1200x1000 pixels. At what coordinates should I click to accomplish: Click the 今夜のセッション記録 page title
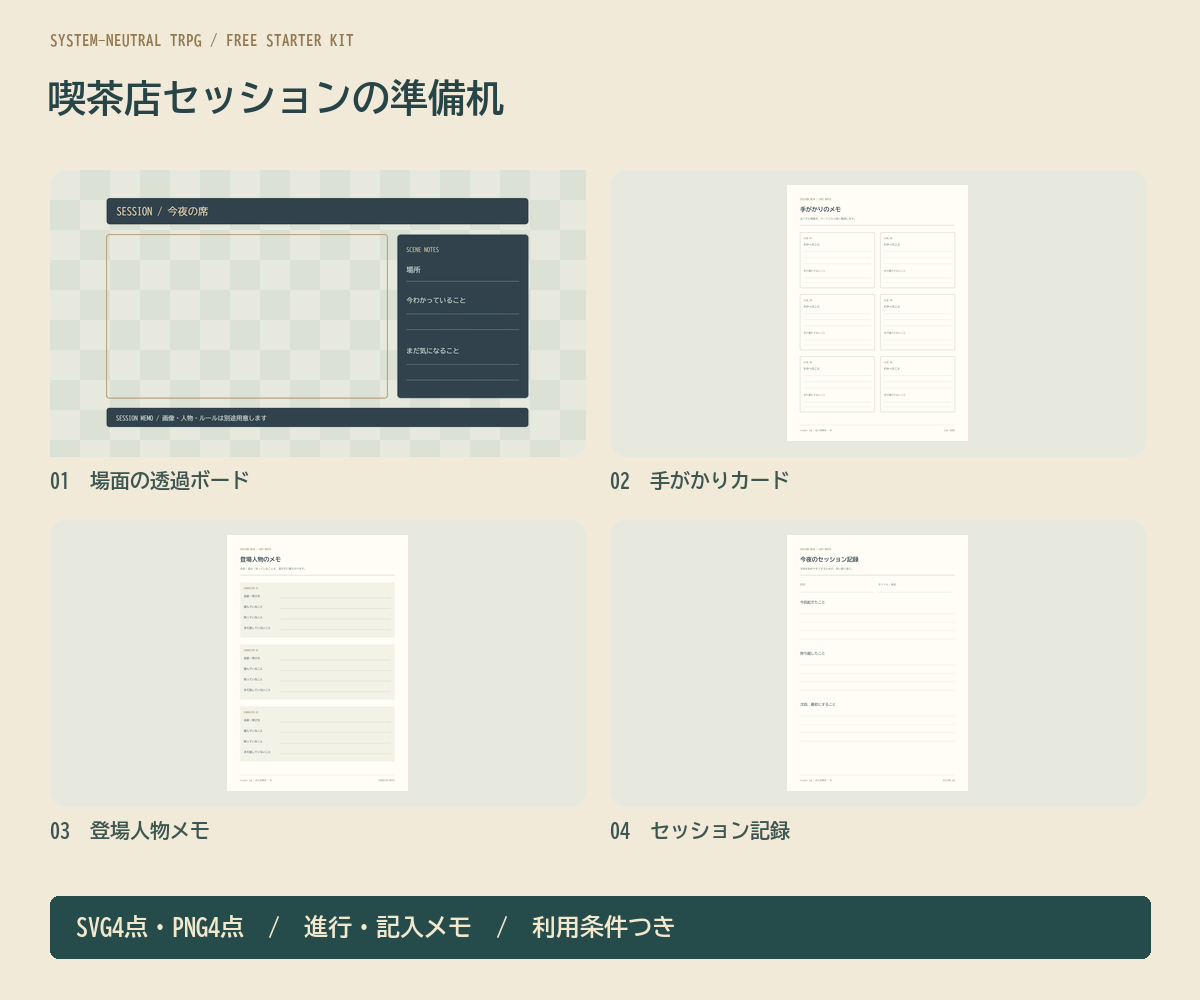829,559
